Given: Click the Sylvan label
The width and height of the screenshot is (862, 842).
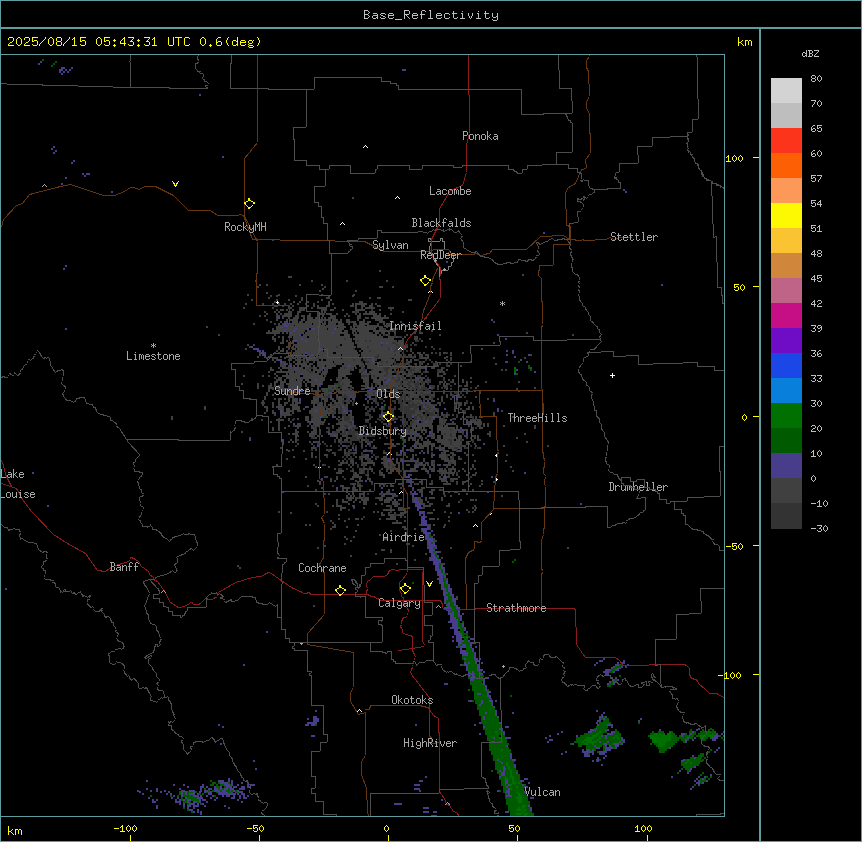Looking at the screenshot, I should coord(390,245).
